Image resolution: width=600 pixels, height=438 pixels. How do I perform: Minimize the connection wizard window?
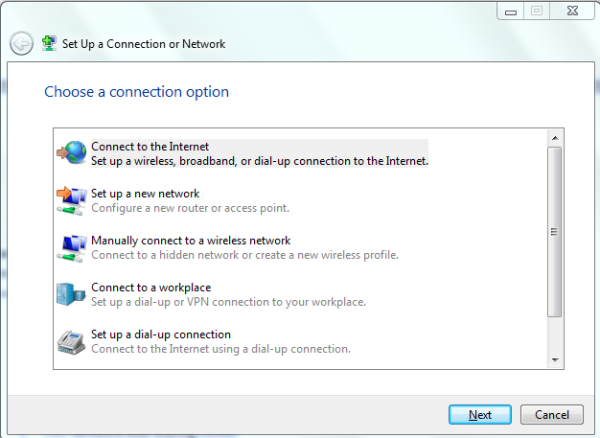510,11
